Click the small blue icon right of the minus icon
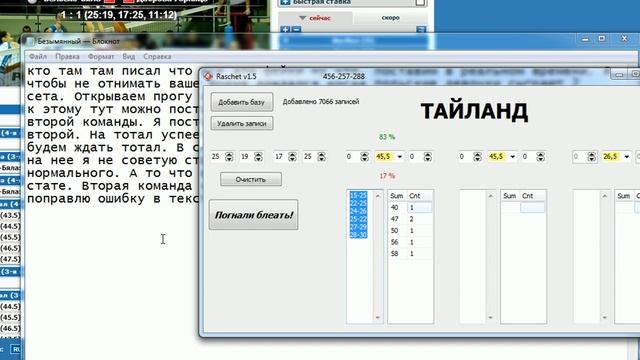The width and height of the screenshot is (640, 360). [x=421, y=30]
